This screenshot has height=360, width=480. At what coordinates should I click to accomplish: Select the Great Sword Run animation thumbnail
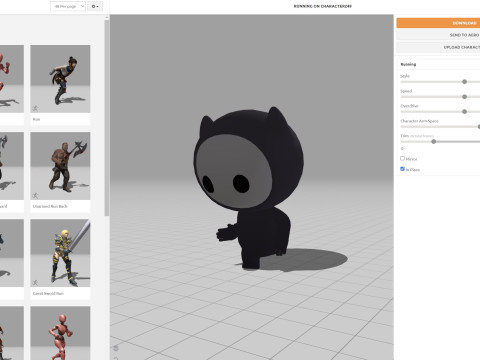[x=60, y=253]
